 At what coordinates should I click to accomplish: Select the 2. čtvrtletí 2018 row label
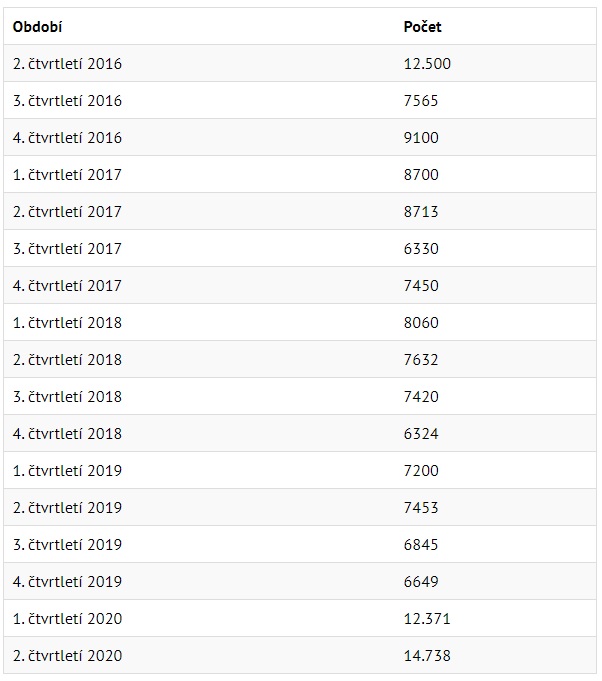click(x=67, y=360)
